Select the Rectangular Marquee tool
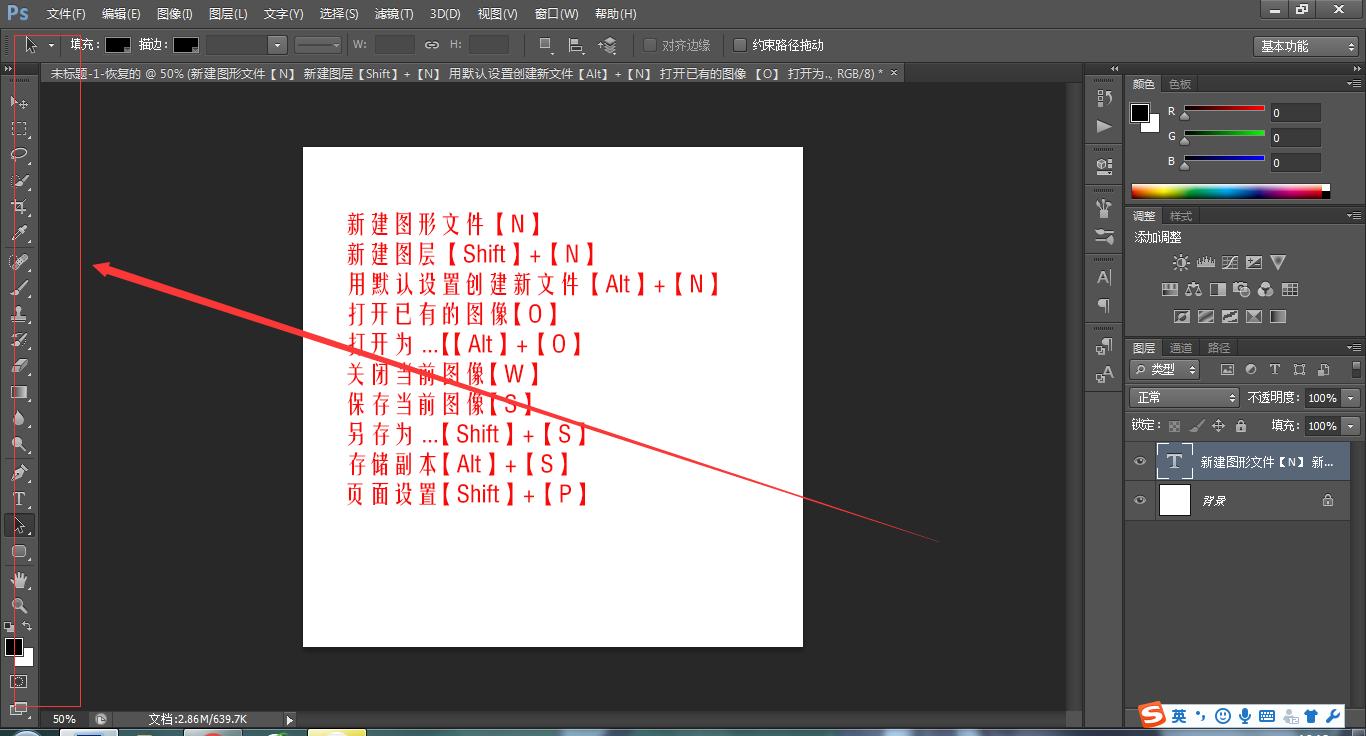Viewport: 1366px width, 736px height. click(x=19, y=129)
